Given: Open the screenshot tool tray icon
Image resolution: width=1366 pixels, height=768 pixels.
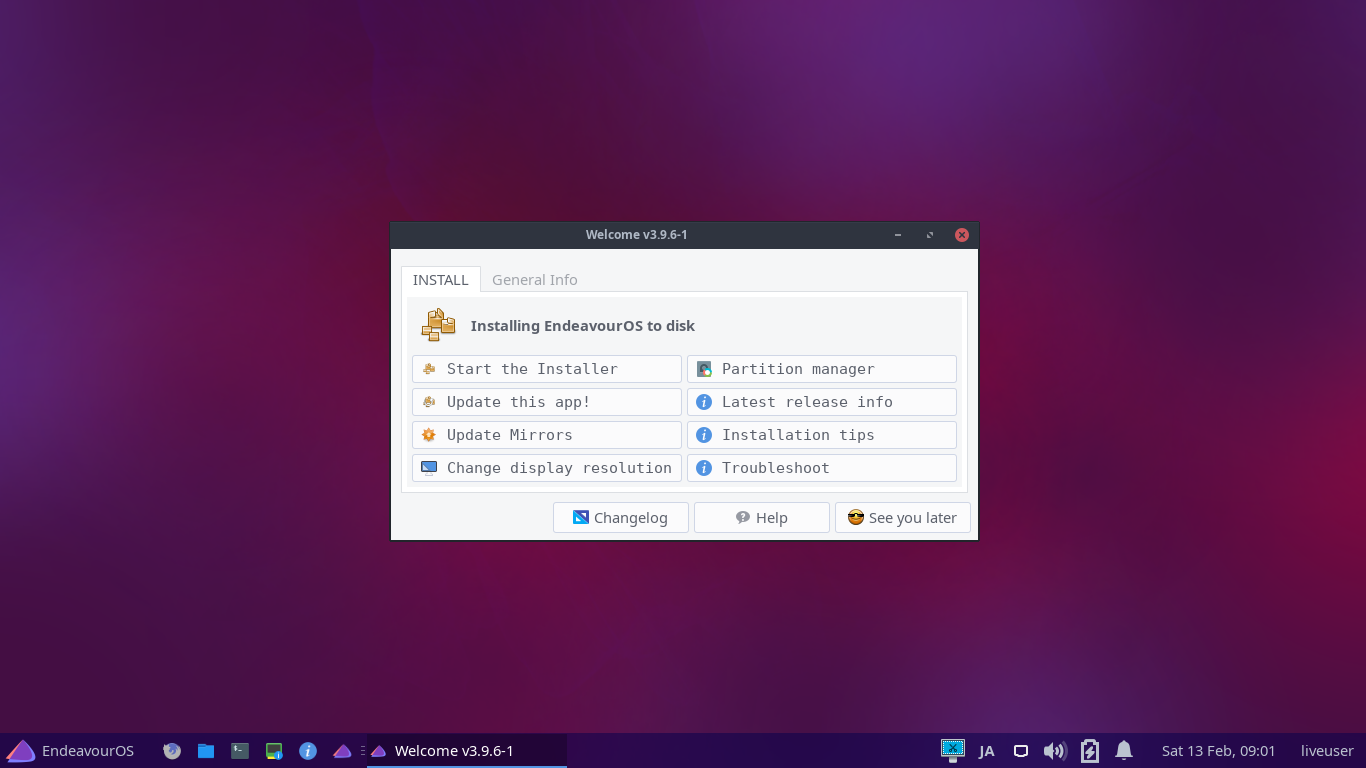Looking at the screenshot, I should 953,750.
